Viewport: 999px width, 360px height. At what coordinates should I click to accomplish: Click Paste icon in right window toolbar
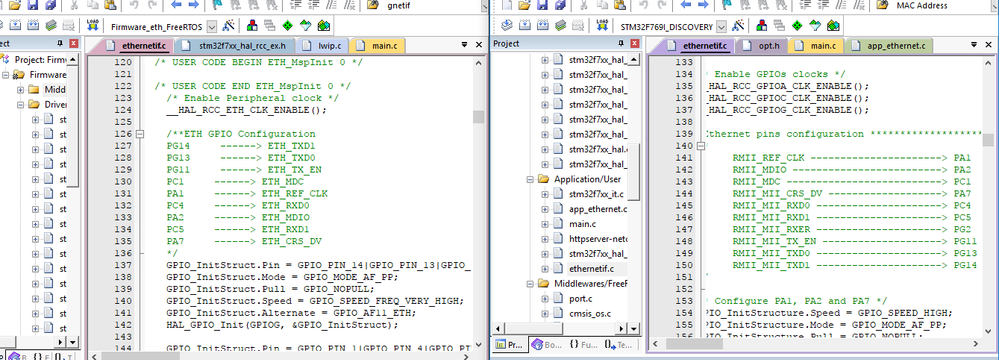[x=620, y=5]
